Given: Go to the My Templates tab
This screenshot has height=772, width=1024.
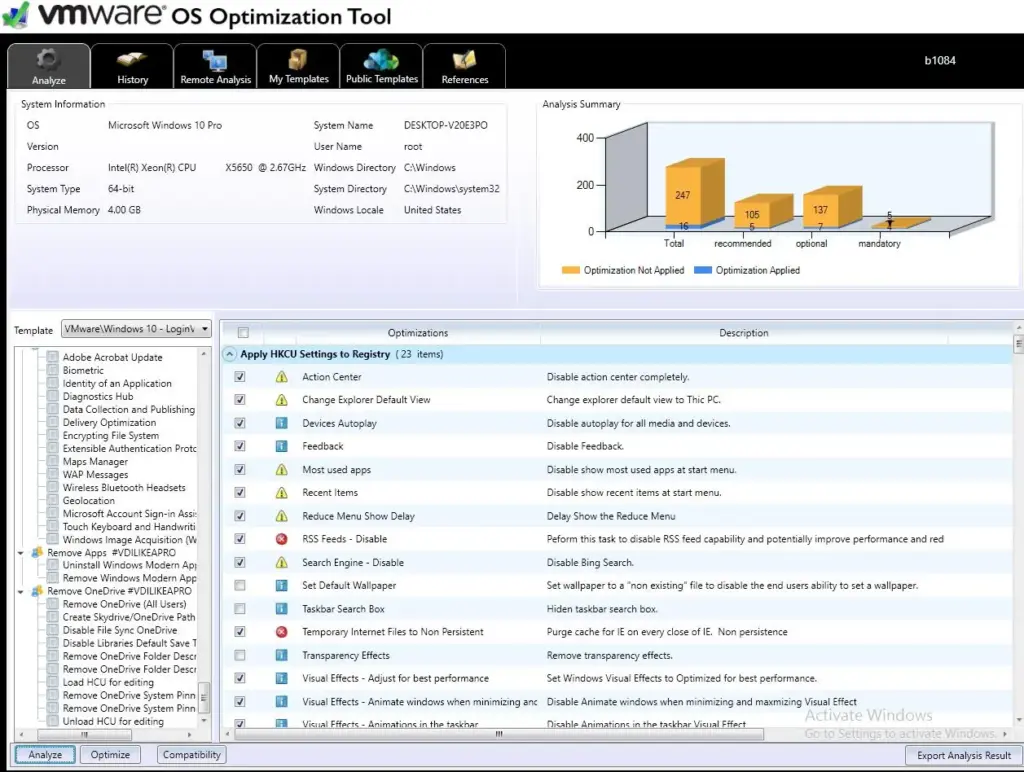Looking at the screenshot, I should coord(298,65).
